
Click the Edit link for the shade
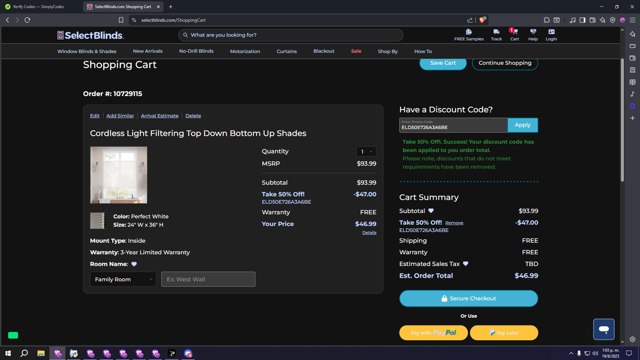[95, 116]
